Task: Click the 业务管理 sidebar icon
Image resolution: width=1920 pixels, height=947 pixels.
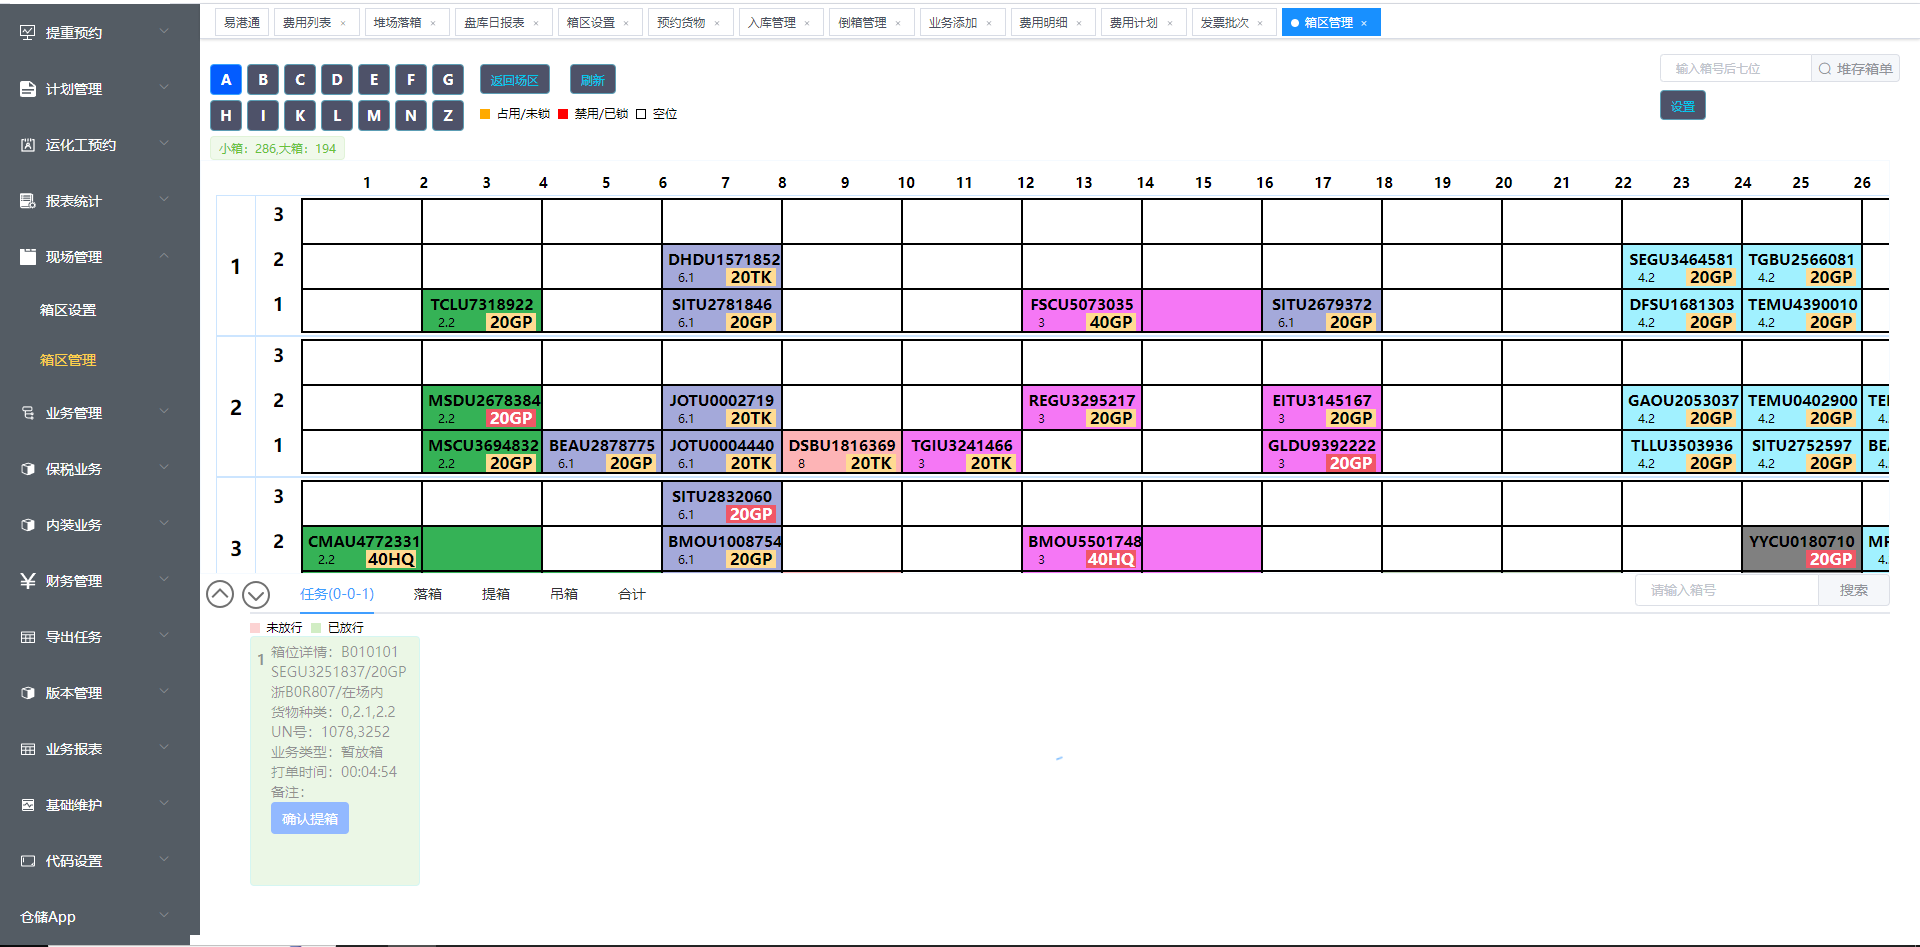Action: 28,413
